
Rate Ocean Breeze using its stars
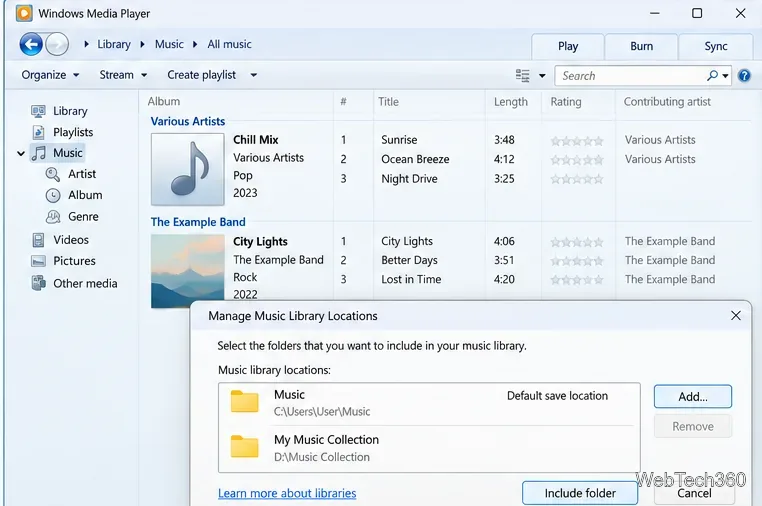click(577, 160)
